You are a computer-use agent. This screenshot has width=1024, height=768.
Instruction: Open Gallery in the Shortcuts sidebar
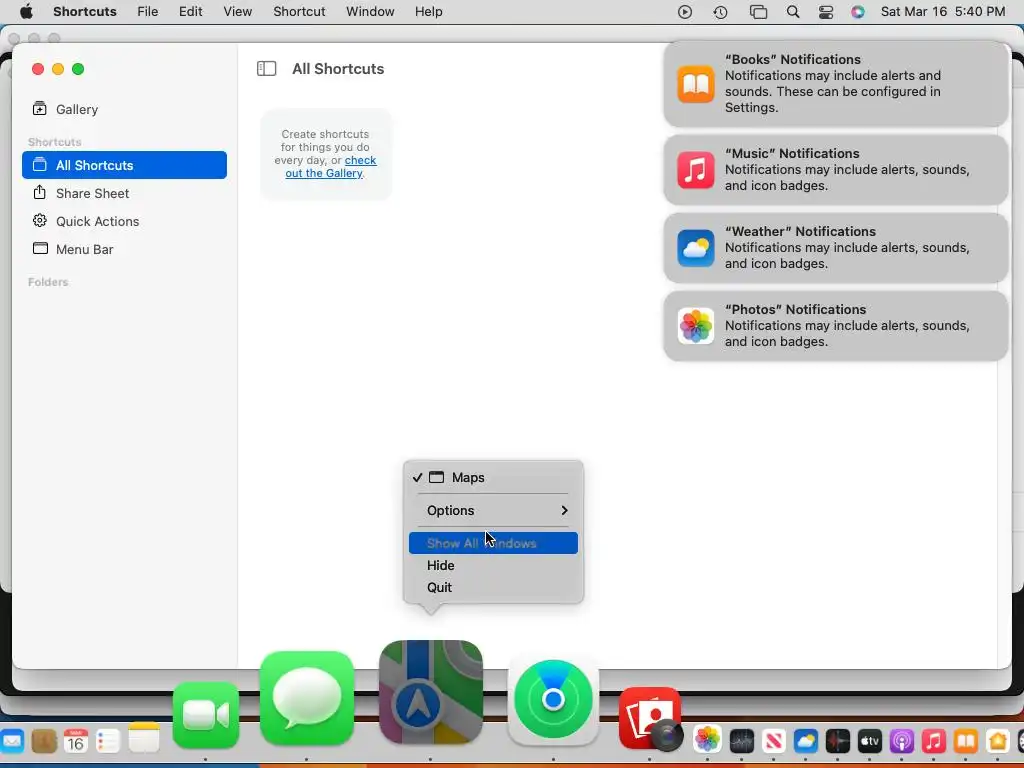click(x=65, y=109)
